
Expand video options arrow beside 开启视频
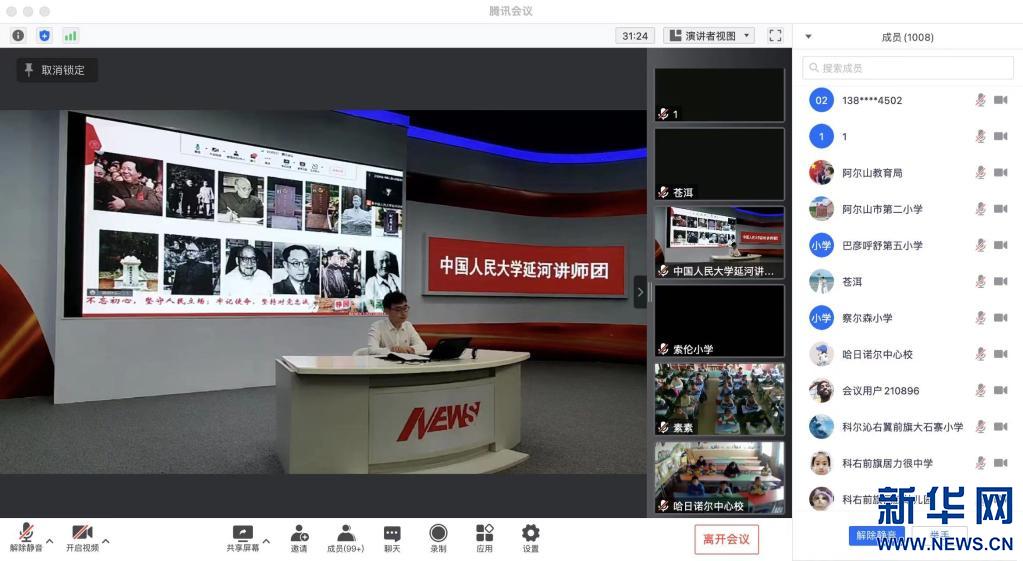106,541
